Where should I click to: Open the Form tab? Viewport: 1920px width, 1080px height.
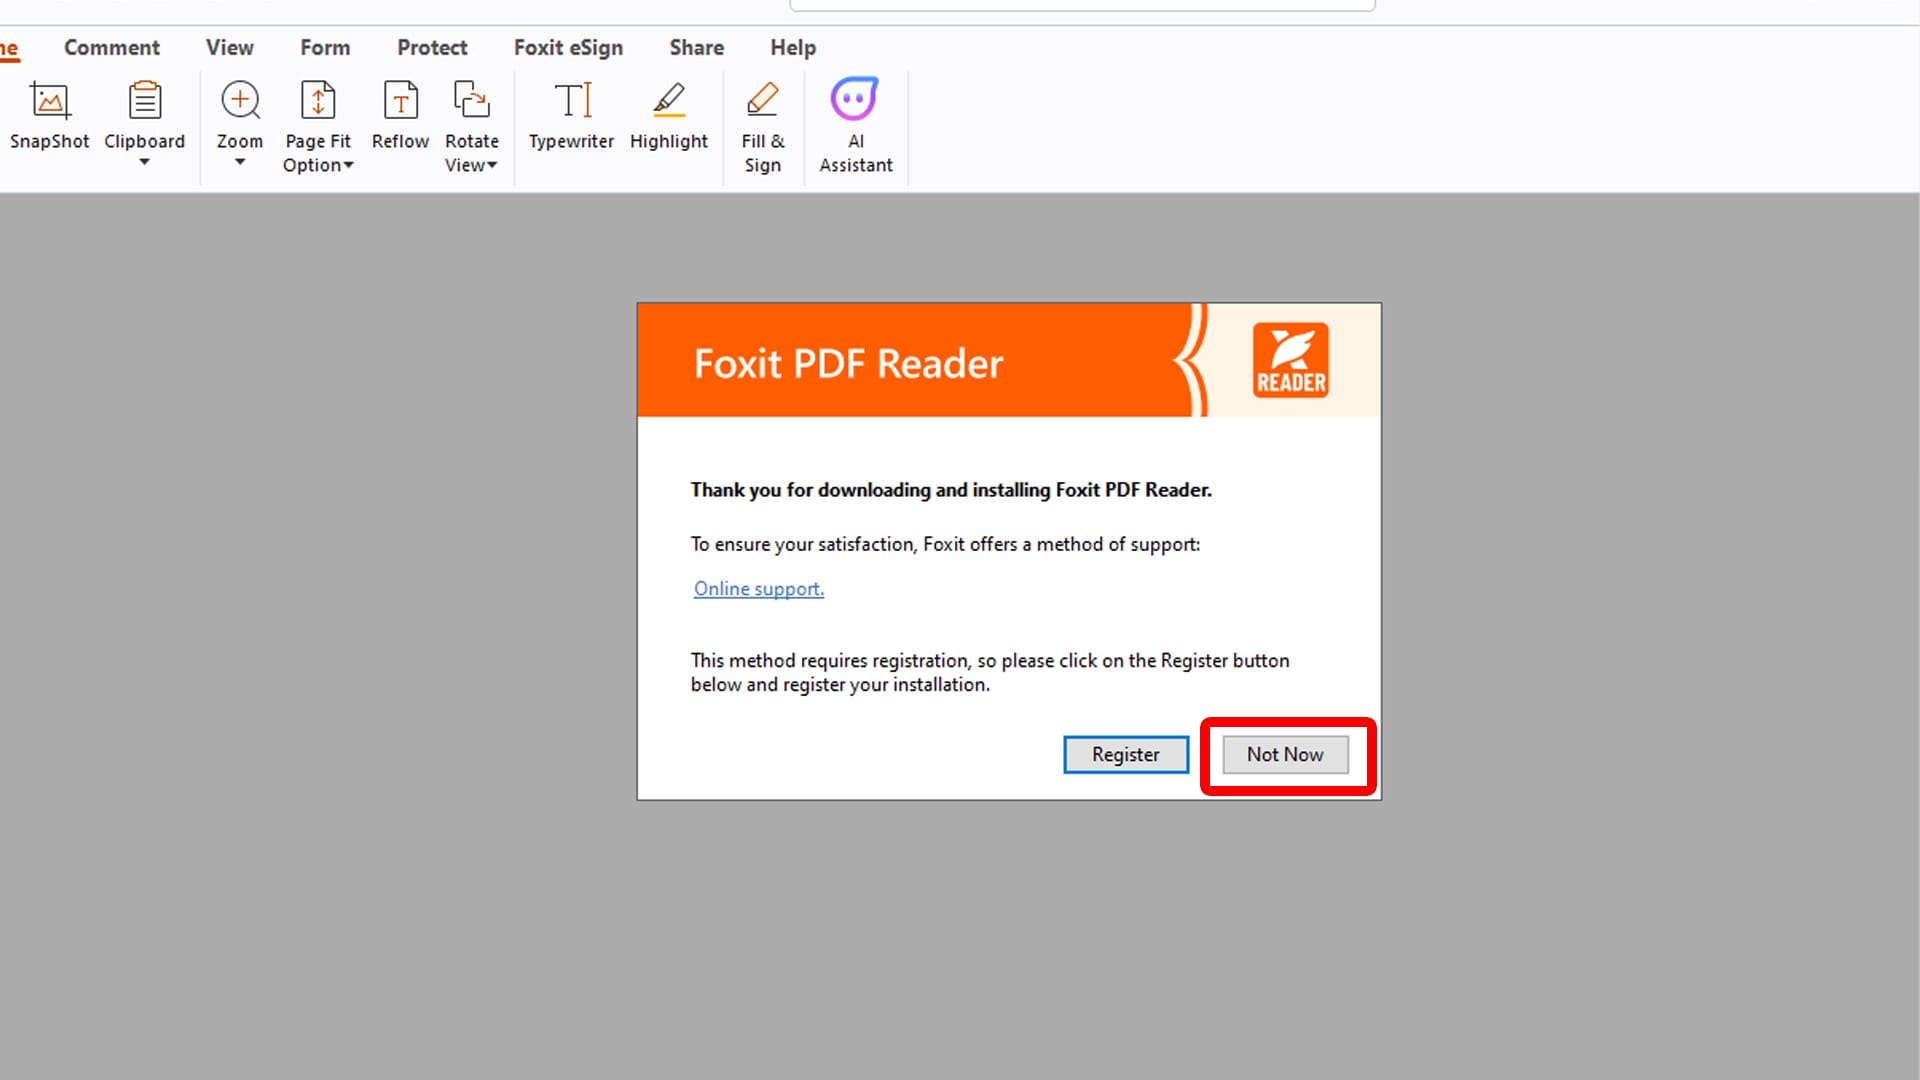click(325, 47)
